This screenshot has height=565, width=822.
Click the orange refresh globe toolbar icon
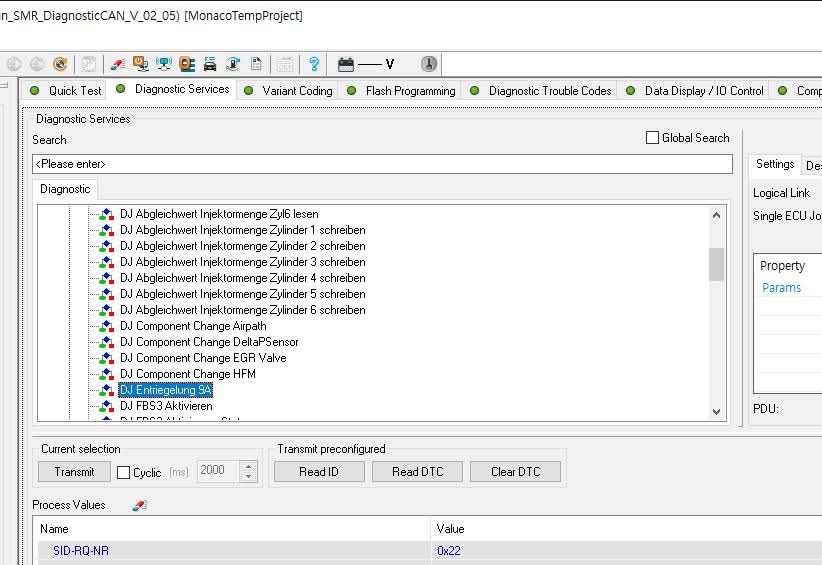click(x=60, y=64)
